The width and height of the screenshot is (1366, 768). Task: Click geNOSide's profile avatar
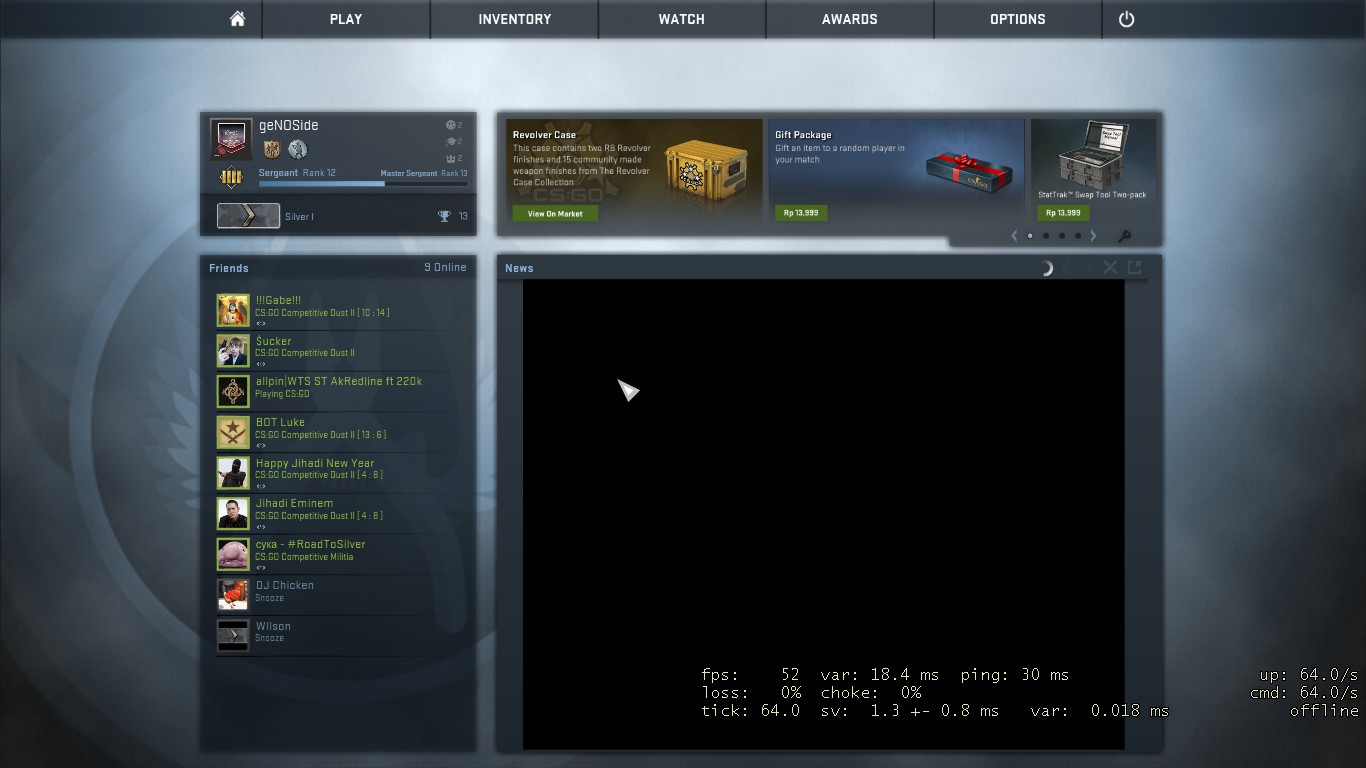click(231, 139)
